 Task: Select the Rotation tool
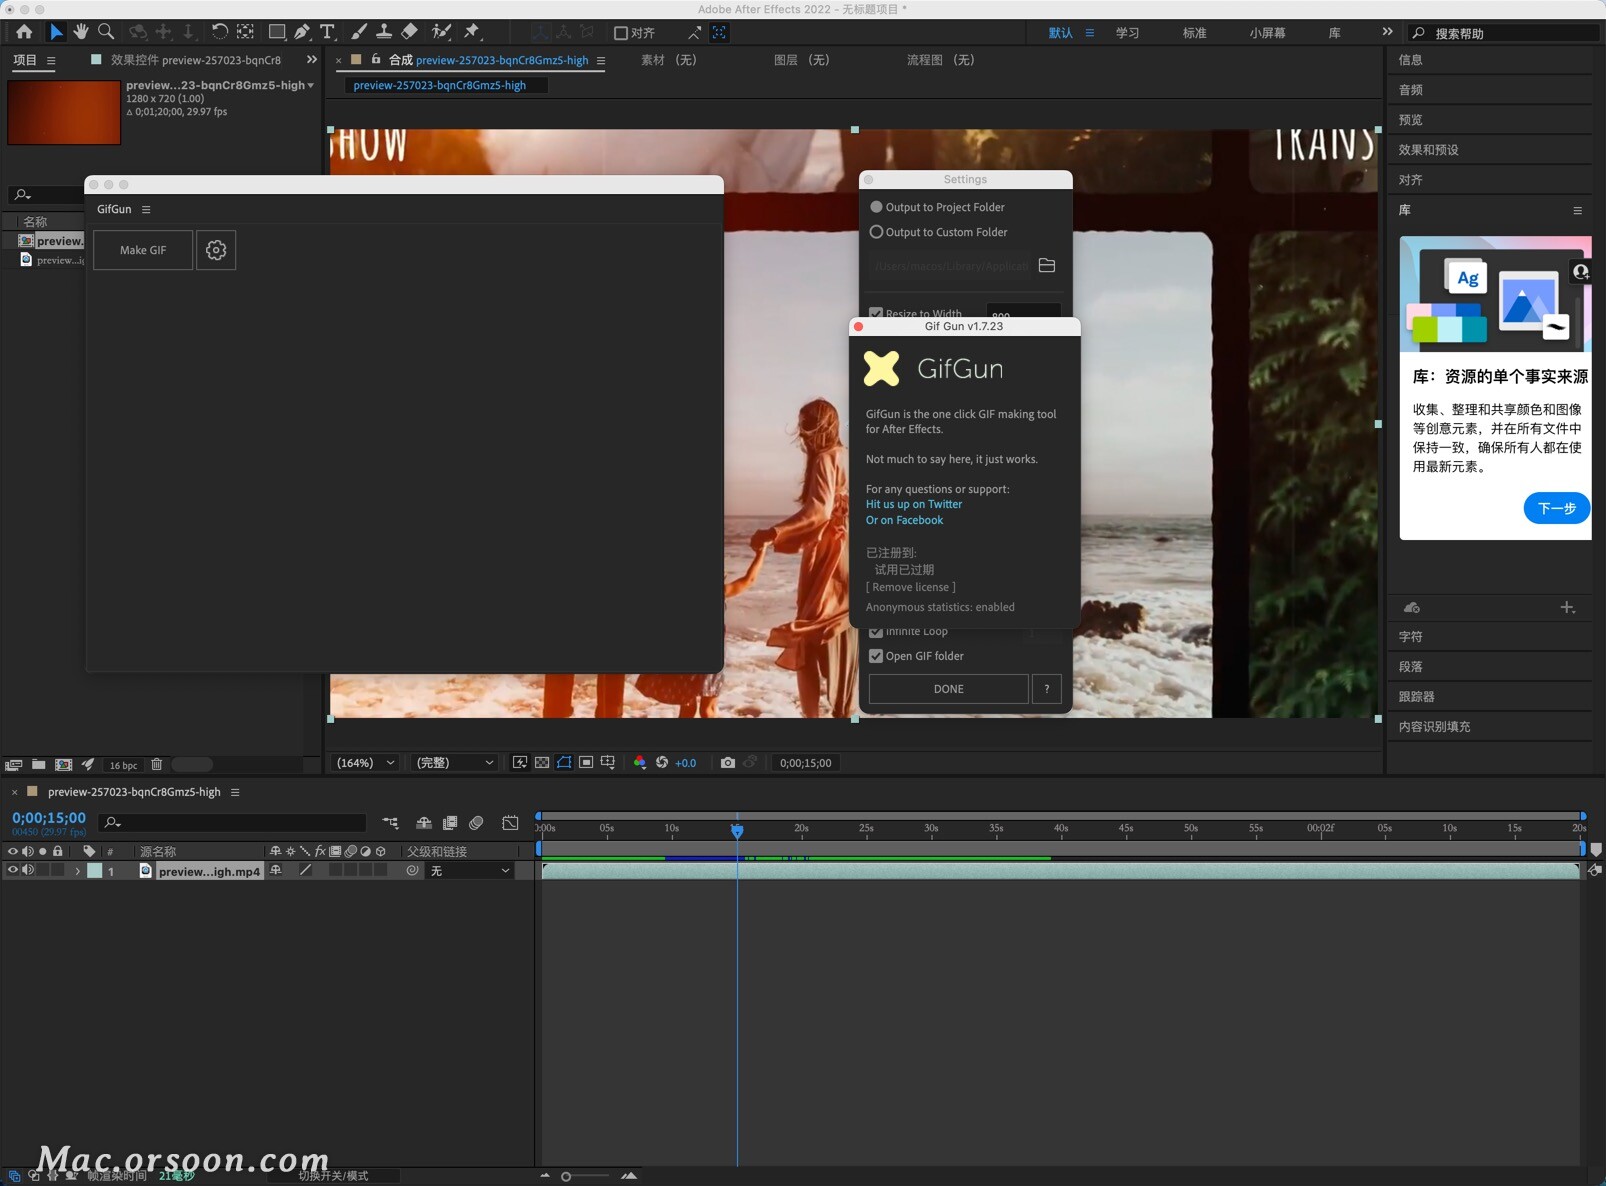point(219,32)
